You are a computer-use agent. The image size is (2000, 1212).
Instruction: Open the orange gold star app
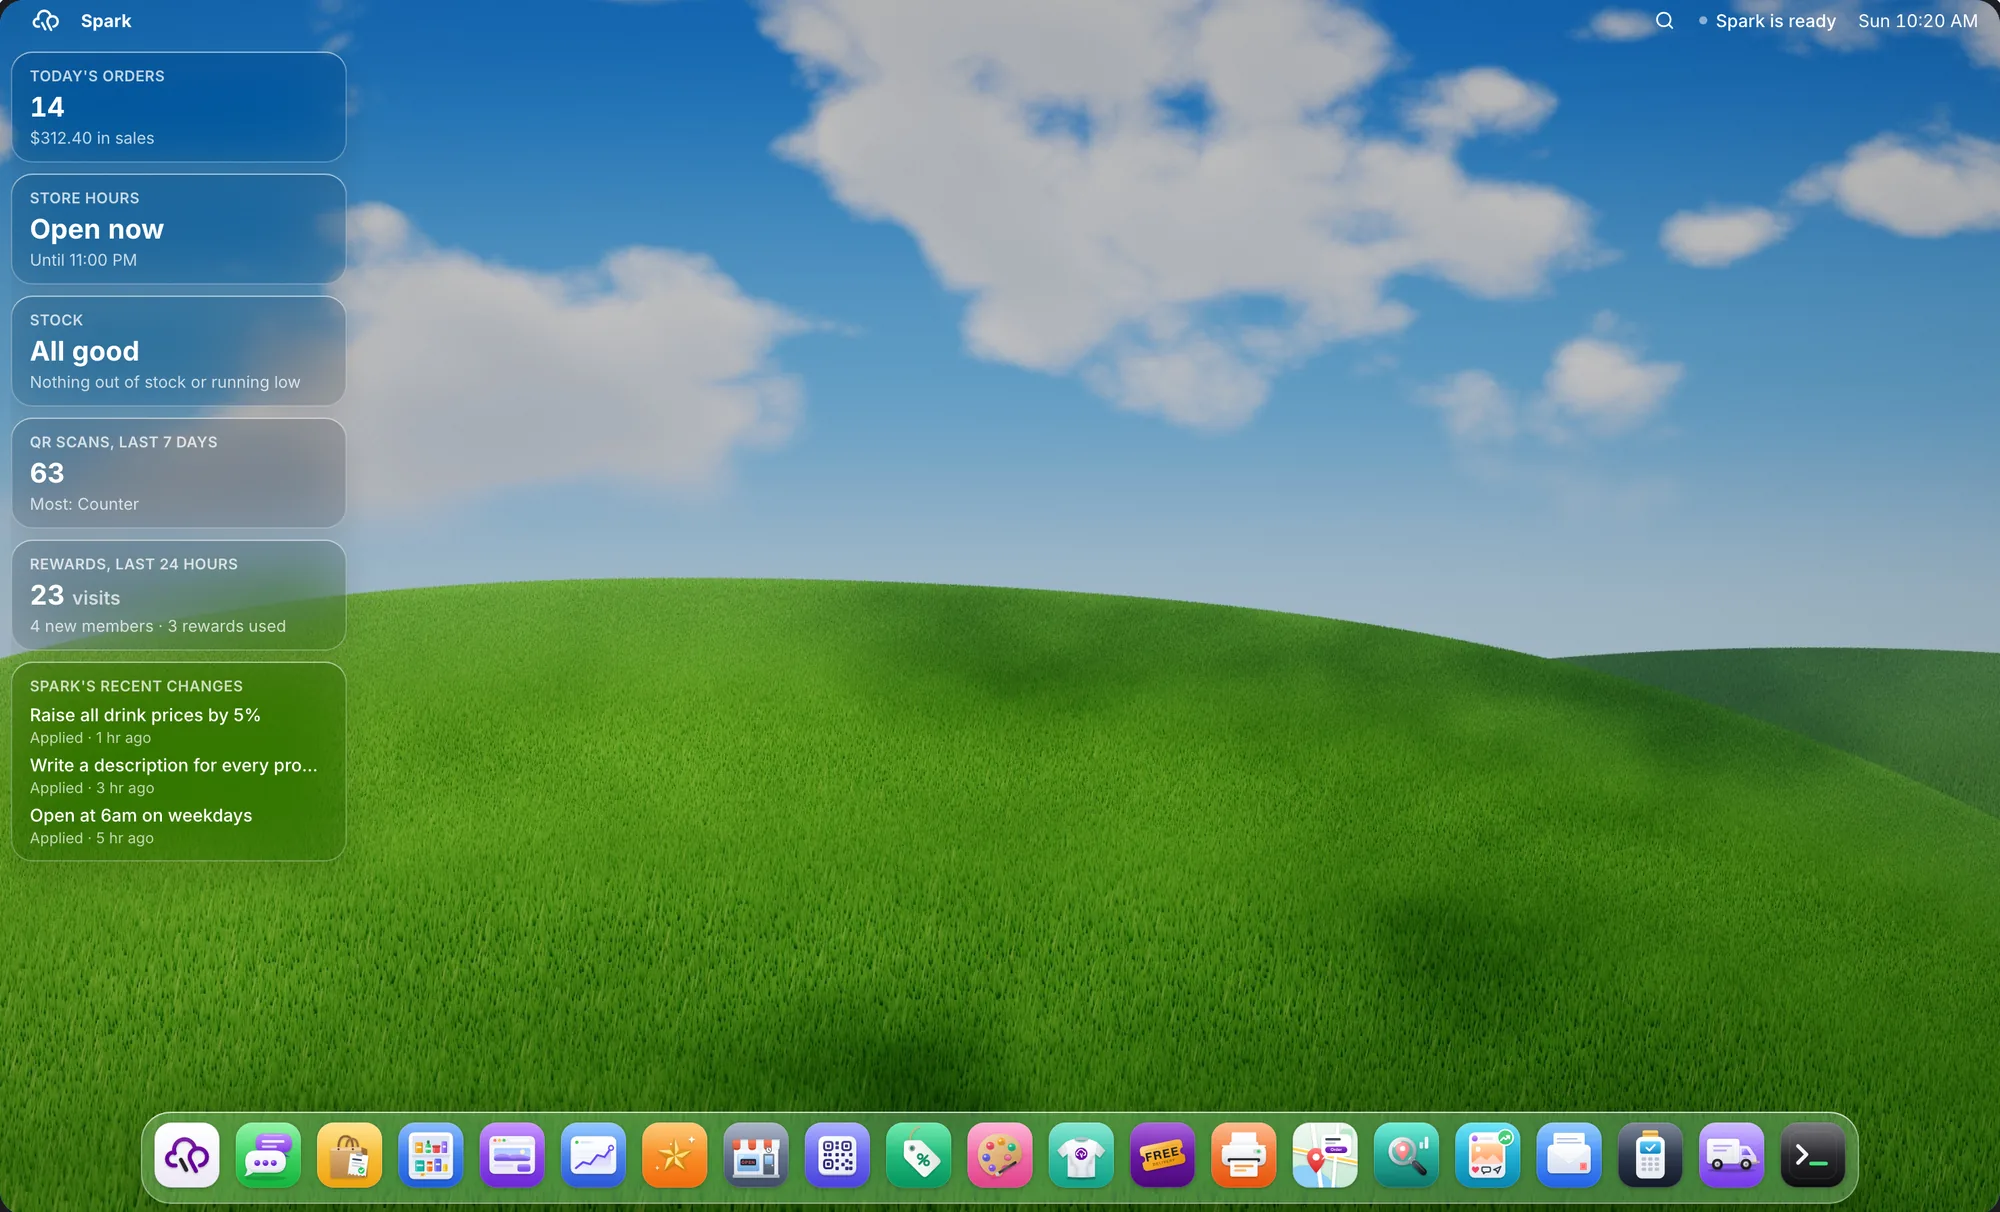point(674,1155)
